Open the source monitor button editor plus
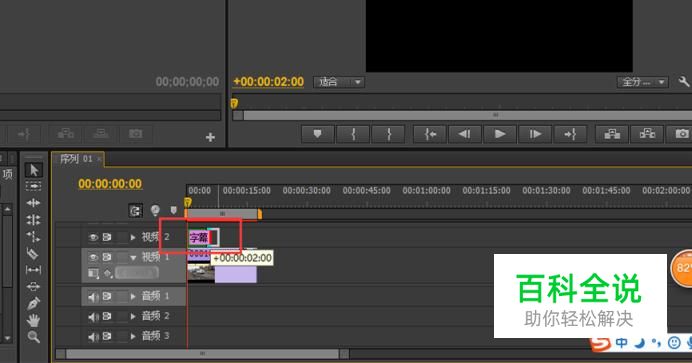Image resolution: width=692 pixels, height=363 pixels. coord(210,138)
